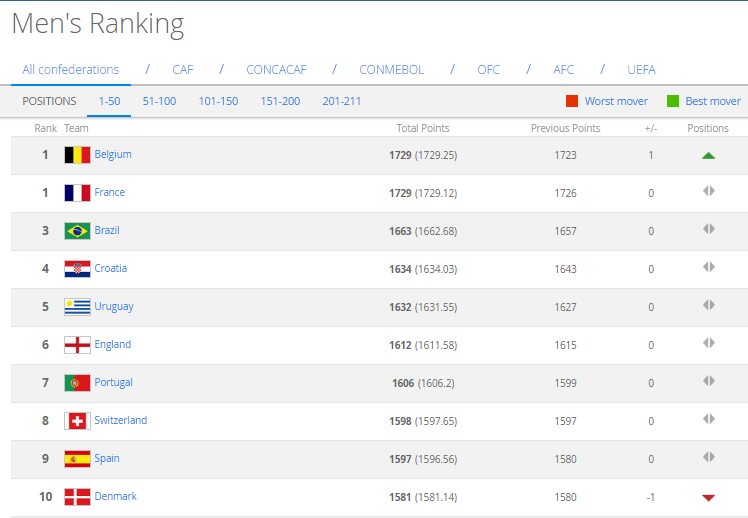Click Uruguay's previous points 1627

[x=565, y=307]
